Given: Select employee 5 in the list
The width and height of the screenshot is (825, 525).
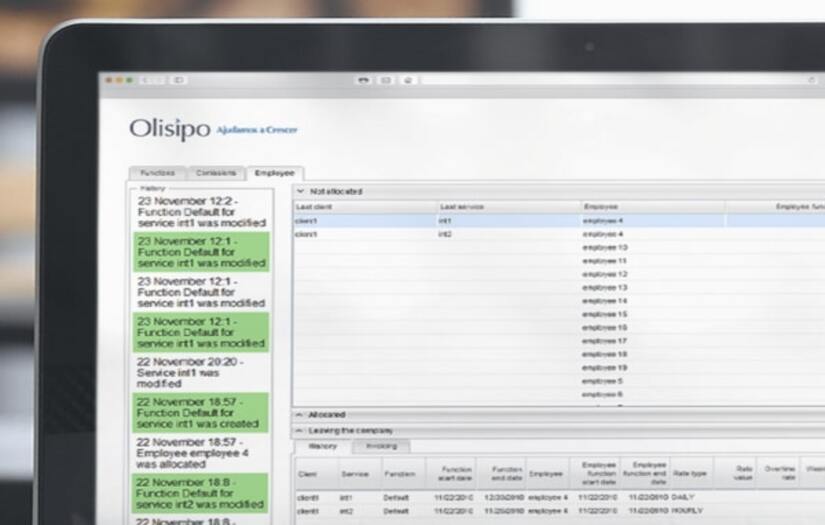Looking at the screenshot, I should (602, 381).
